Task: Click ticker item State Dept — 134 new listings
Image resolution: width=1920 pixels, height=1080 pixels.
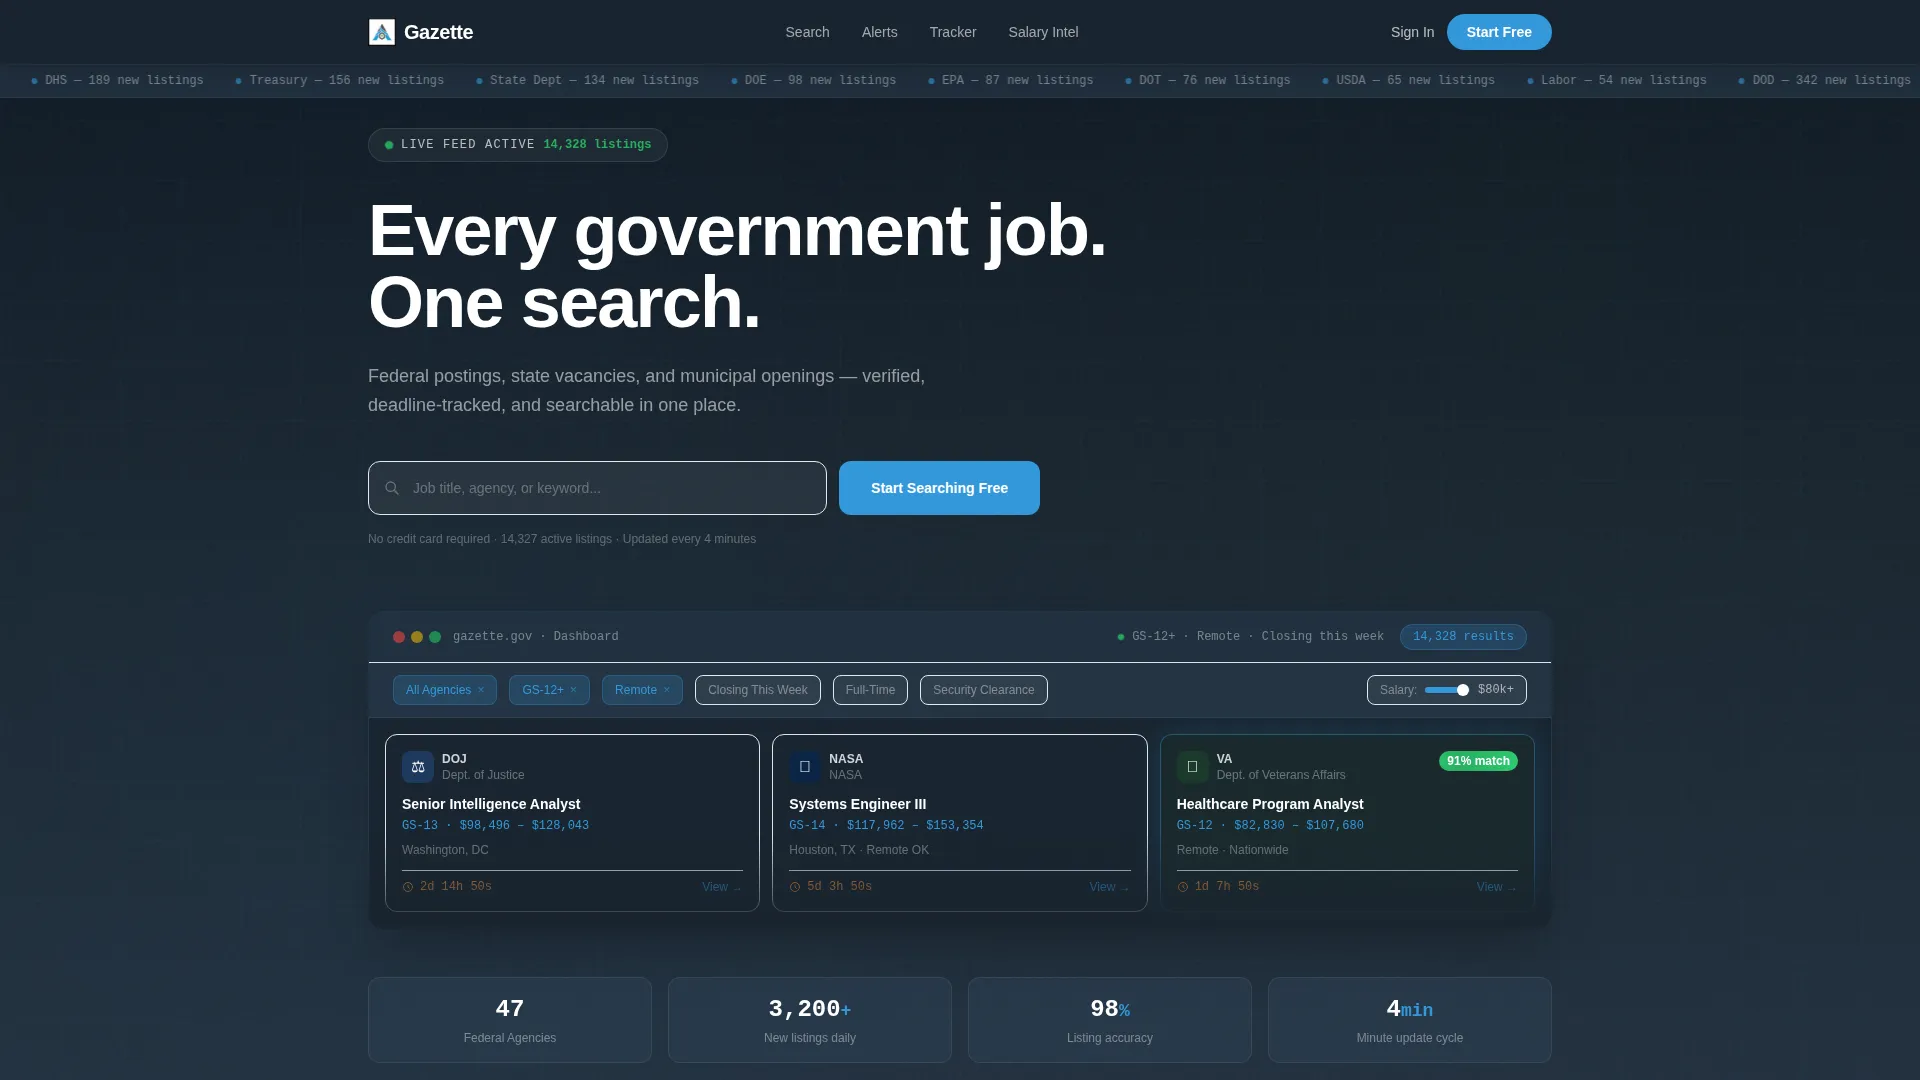Action: 587,80
